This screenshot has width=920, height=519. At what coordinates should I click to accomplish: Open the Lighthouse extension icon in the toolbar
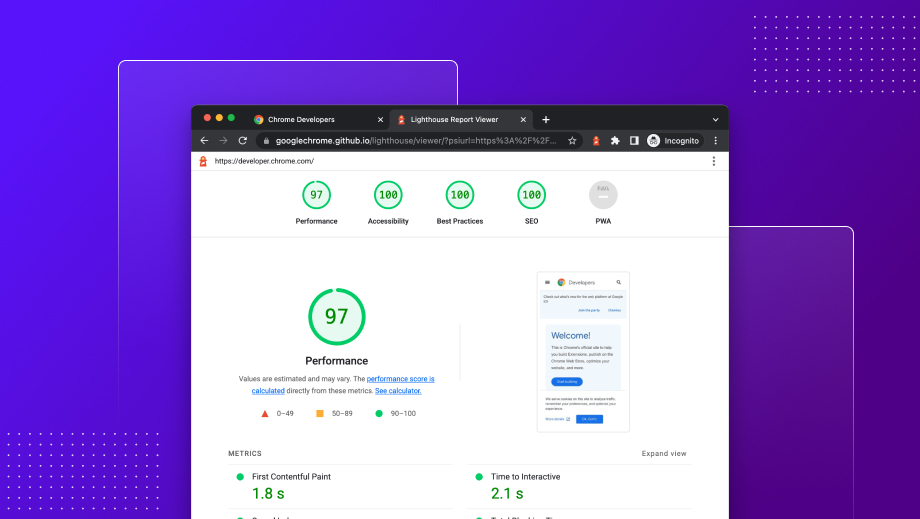pos(596,141)
